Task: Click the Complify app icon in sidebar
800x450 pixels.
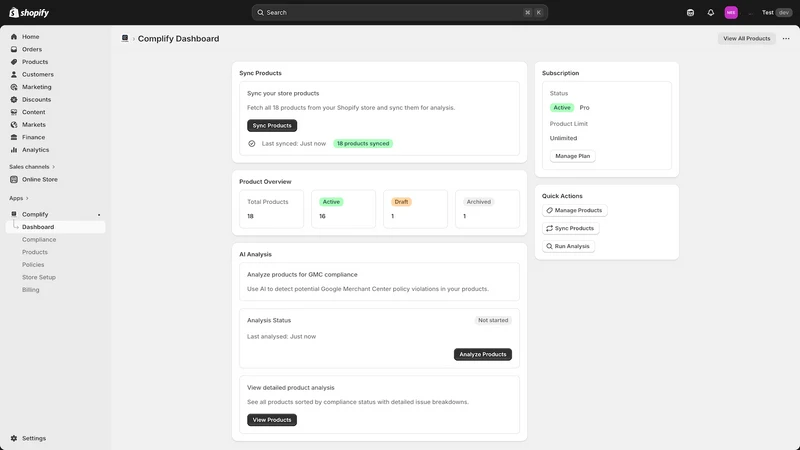Action: (x=14, y=214)
